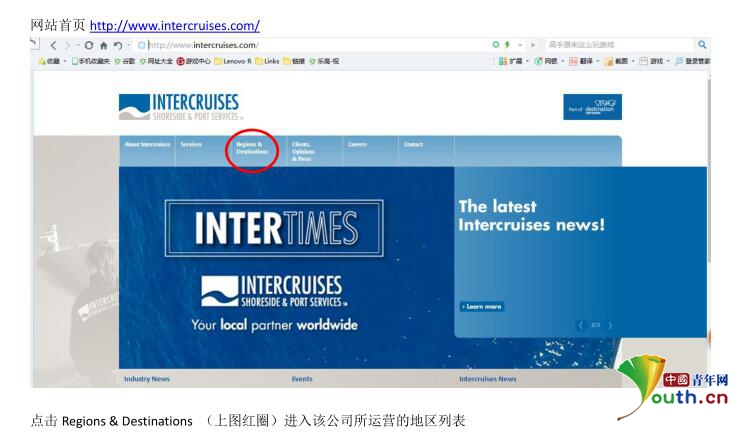
Task: Click the browser Forward arrow
Action: tap(67, 45)
